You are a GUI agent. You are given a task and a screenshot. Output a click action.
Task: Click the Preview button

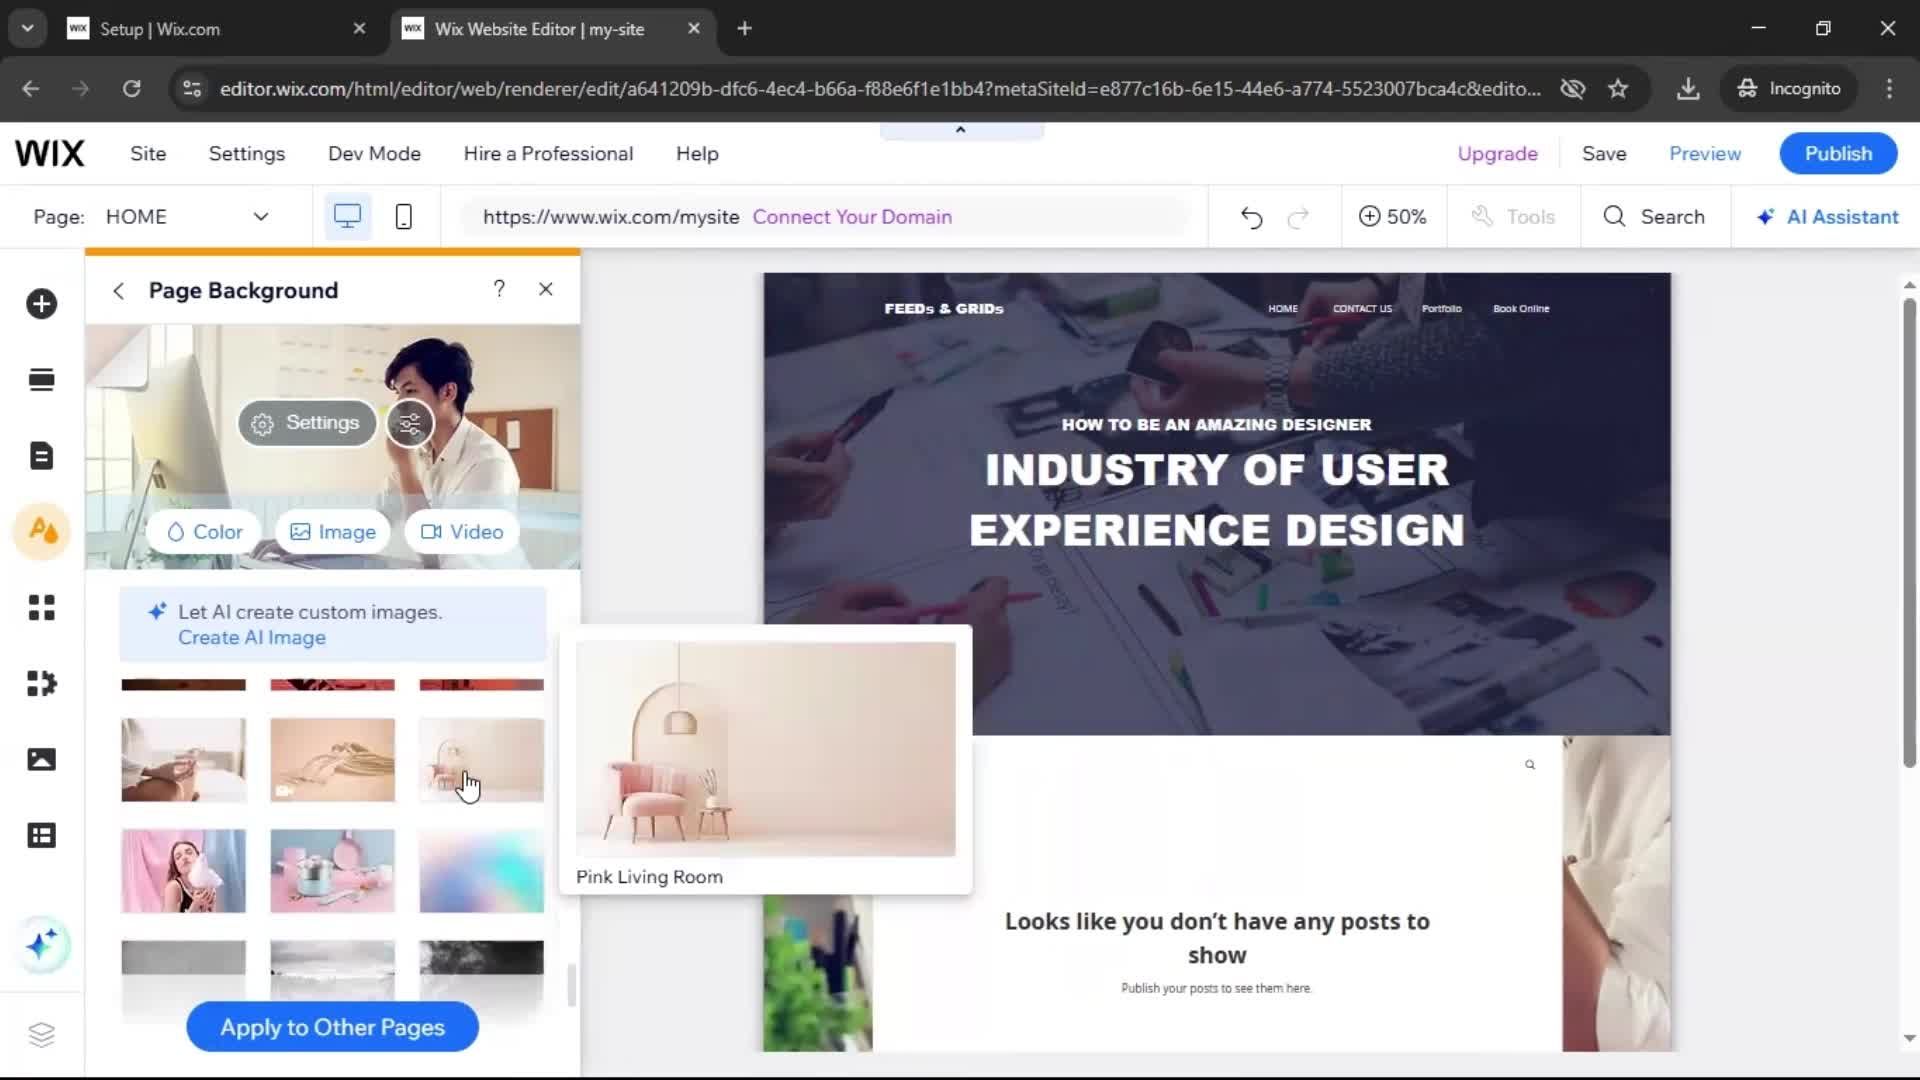coord(1705,154)
